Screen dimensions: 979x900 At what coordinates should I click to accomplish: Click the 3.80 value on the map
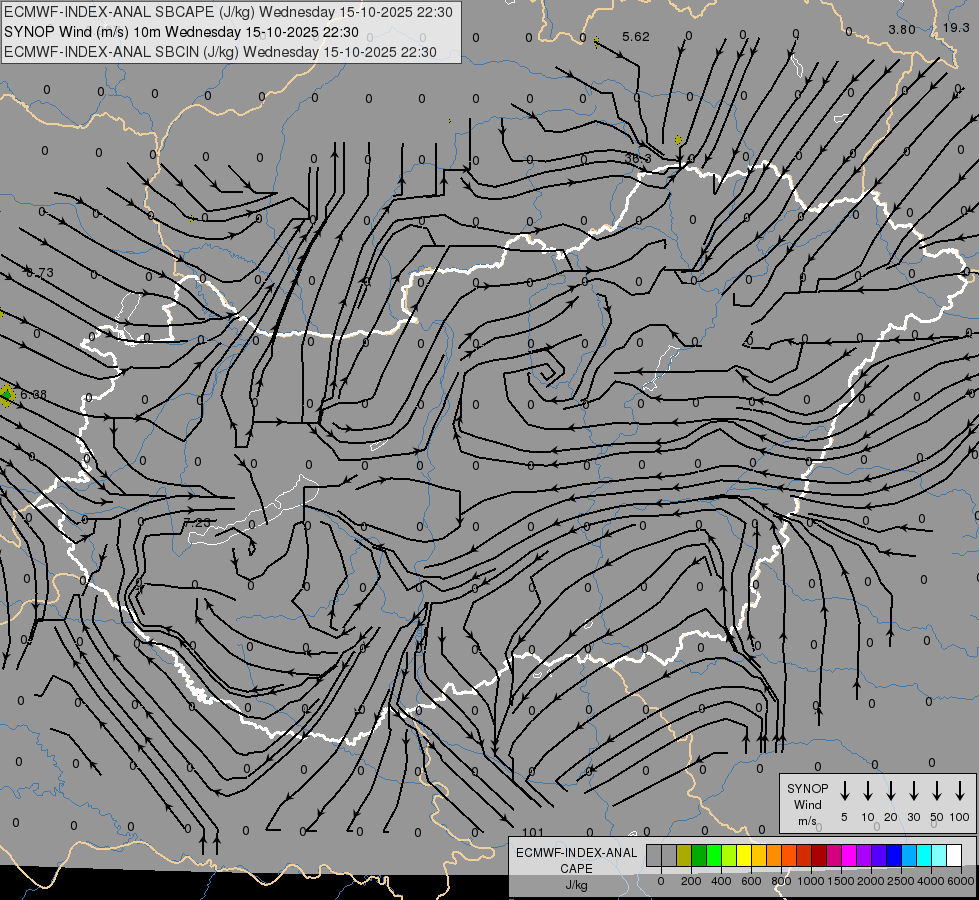(902, 29)
